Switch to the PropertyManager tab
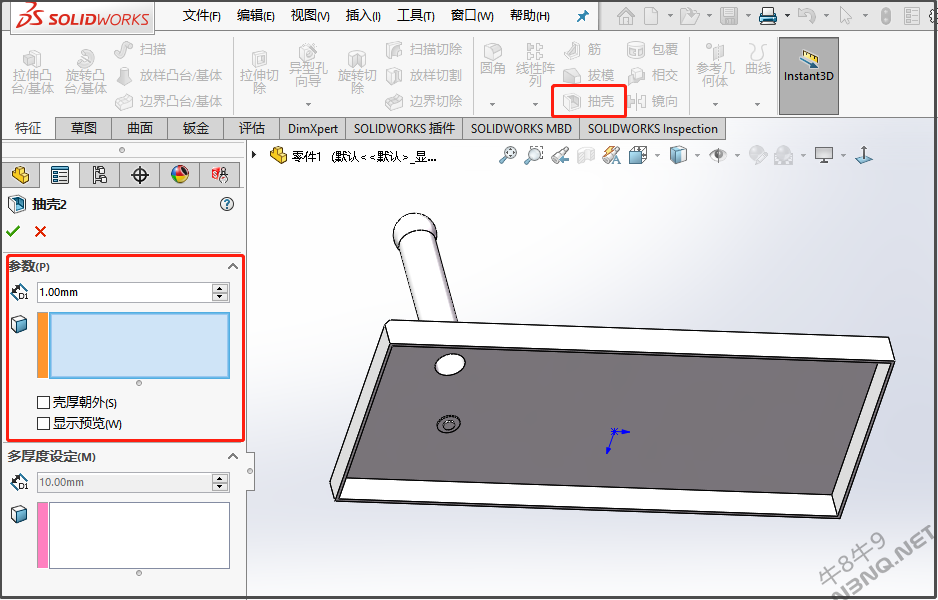The height and width of the screenshot is (600, 938). click(60, 175)
